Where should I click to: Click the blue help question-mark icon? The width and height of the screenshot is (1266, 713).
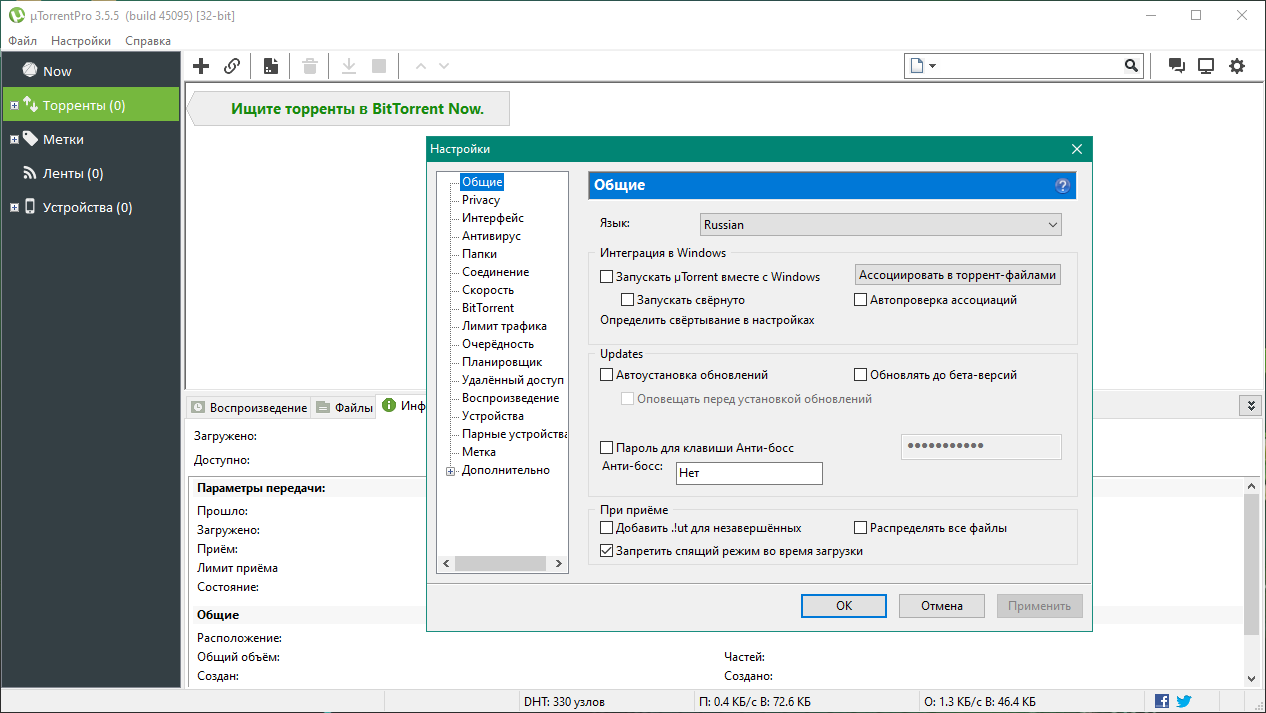(1062, 185)
